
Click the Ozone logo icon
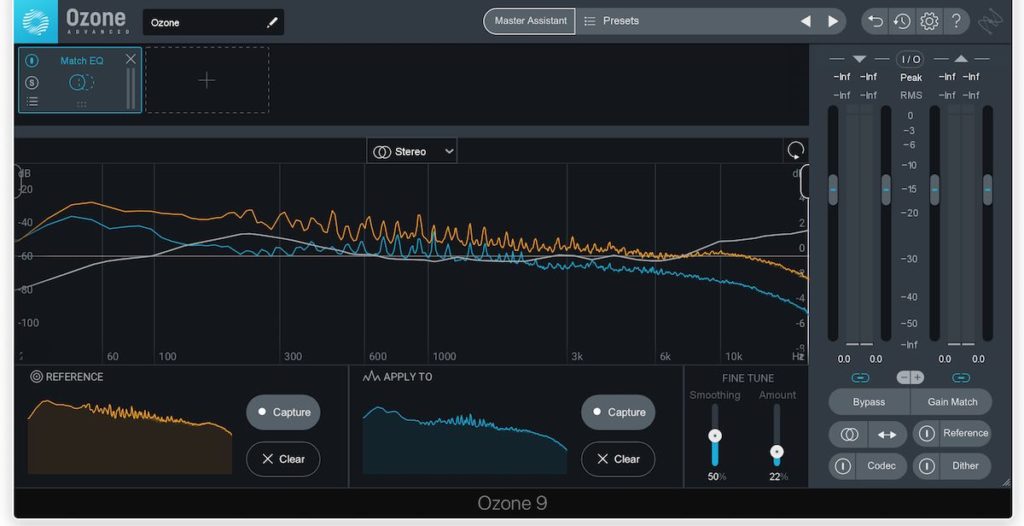pyautogui.click(x=35, y=22)
